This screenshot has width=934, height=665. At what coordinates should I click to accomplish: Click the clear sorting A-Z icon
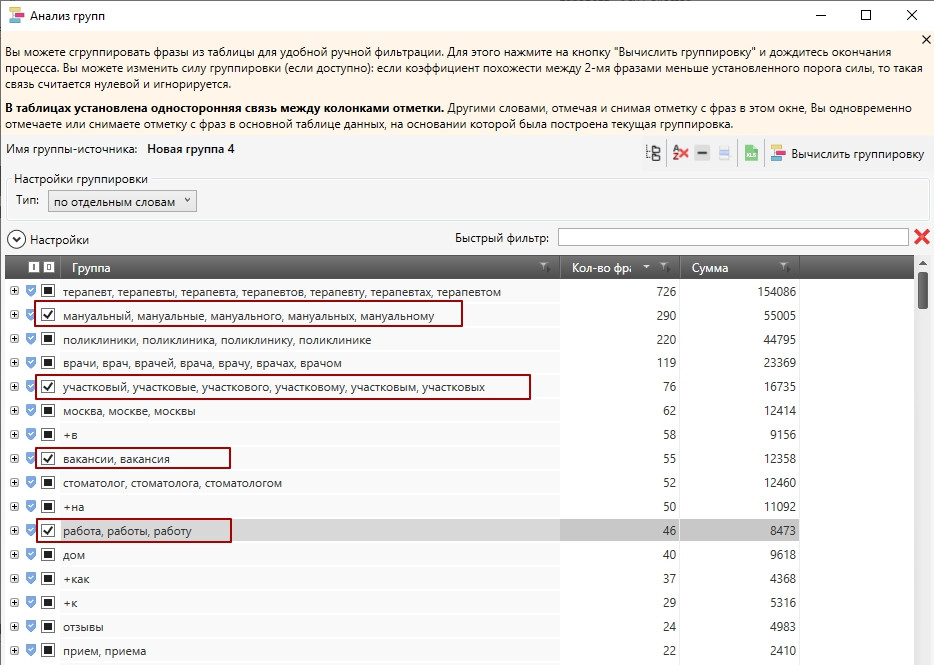point(681,154)
